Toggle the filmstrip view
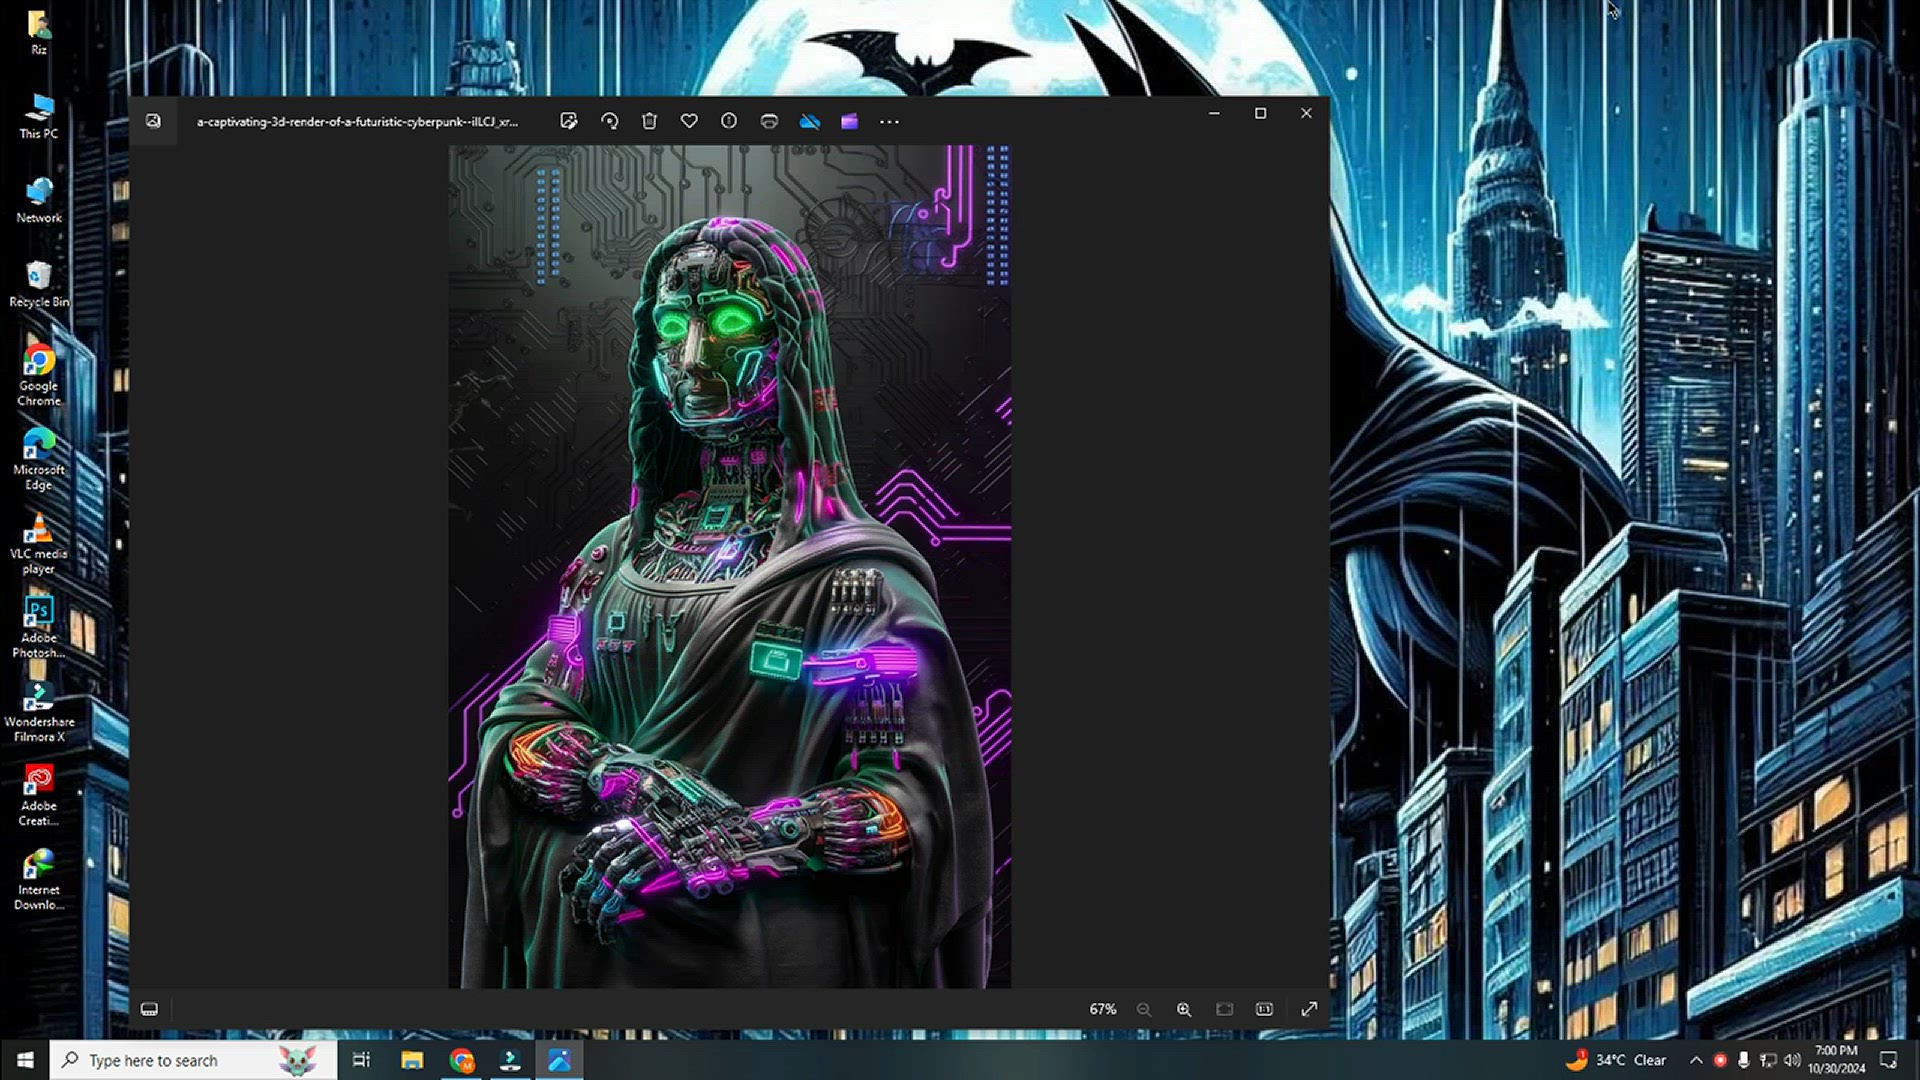This screenshot has width=1920, height=1080. point(149,1009)
